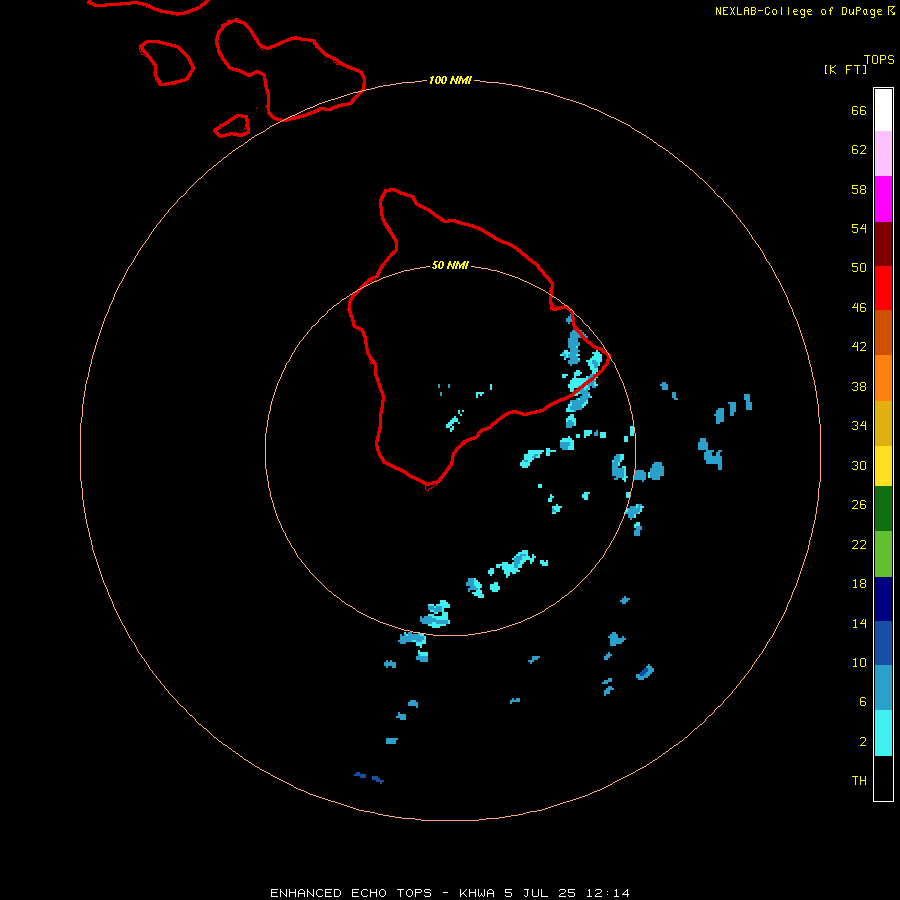Click the legend value 58
Viewport: 900px width, 900px height.
click(x=859, y=189)
